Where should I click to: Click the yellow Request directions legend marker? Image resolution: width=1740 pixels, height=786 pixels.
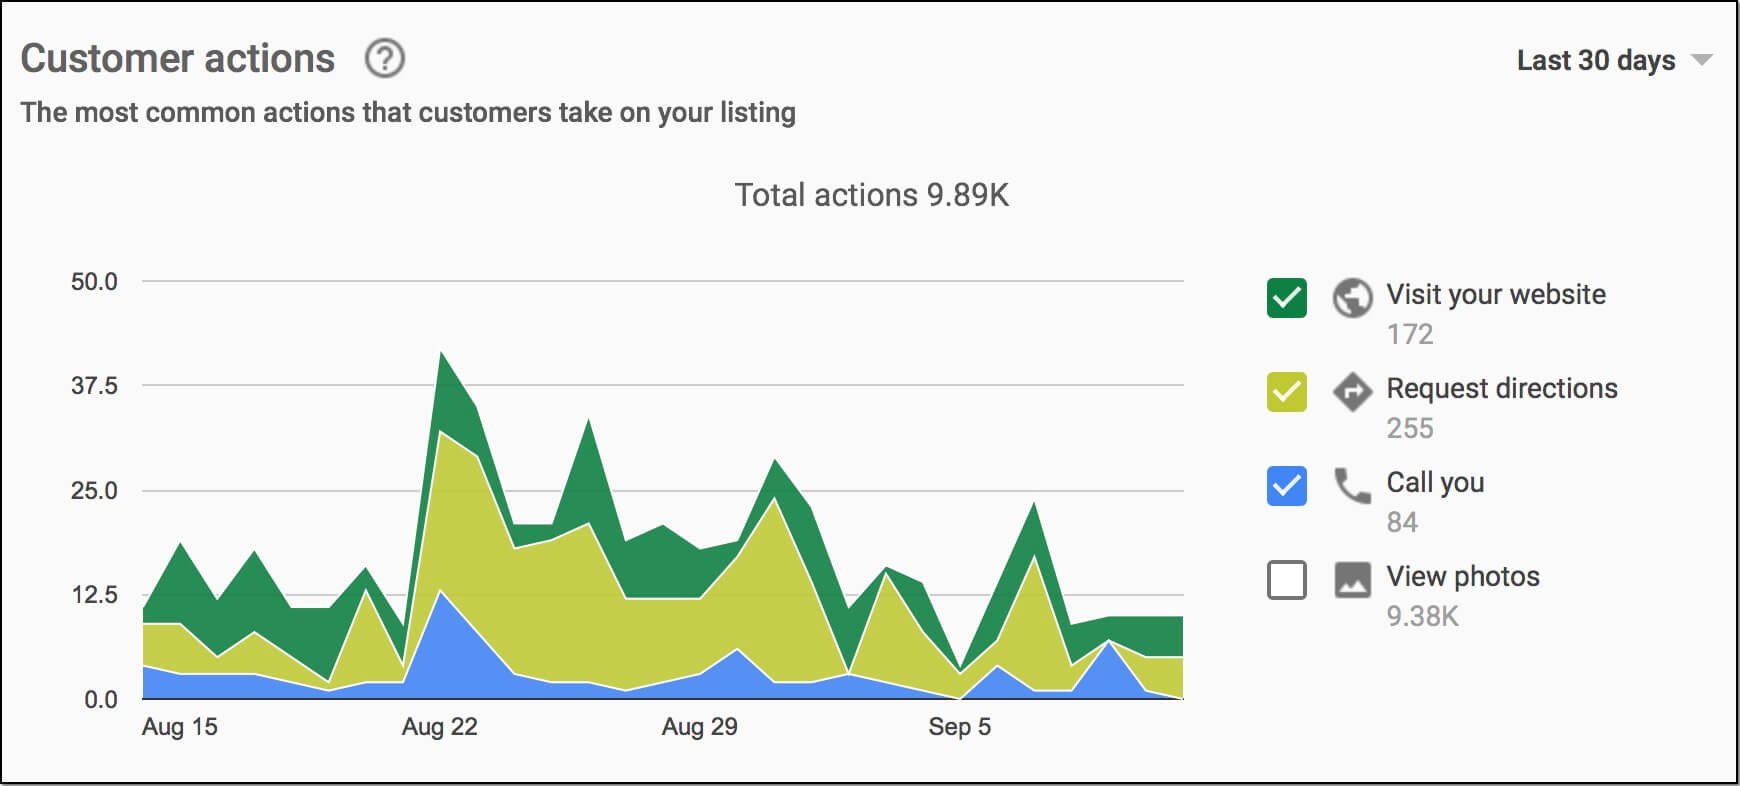click(1285, 392)
